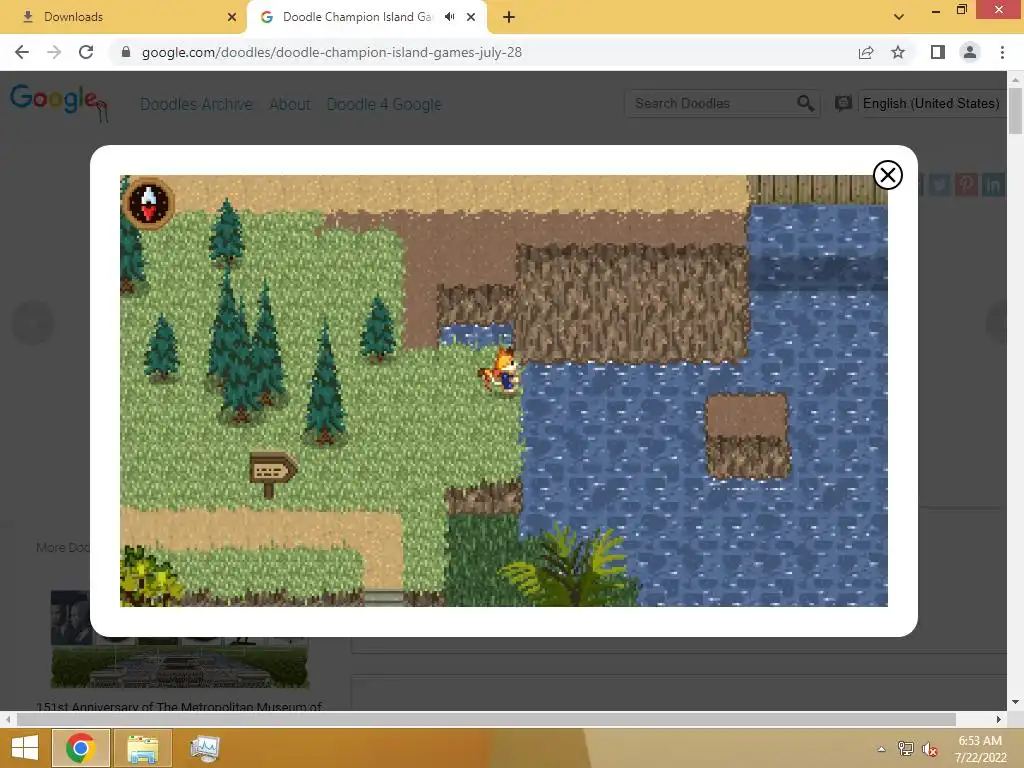Click the network tray icon
This screenshot has width=1024, height=768.
[906, 749]
